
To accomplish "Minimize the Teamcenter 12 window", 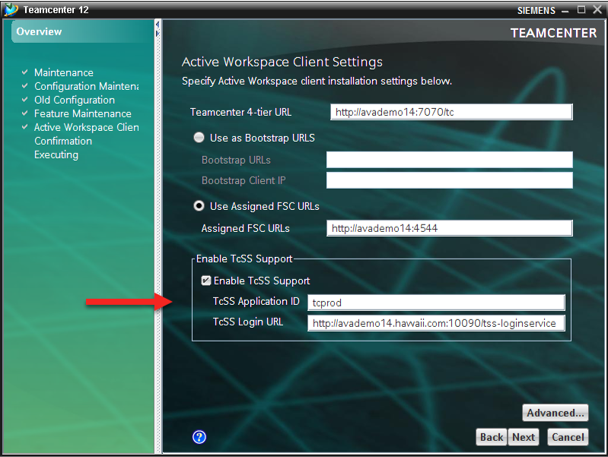I will pyautogui.click(x=565, y=10).
